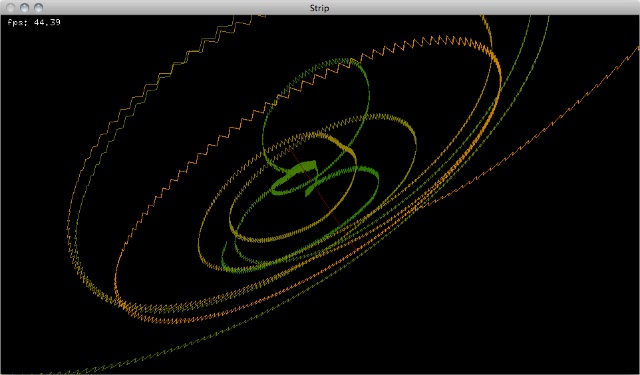
Task: Zoom the Strip window
Action: 38,8
